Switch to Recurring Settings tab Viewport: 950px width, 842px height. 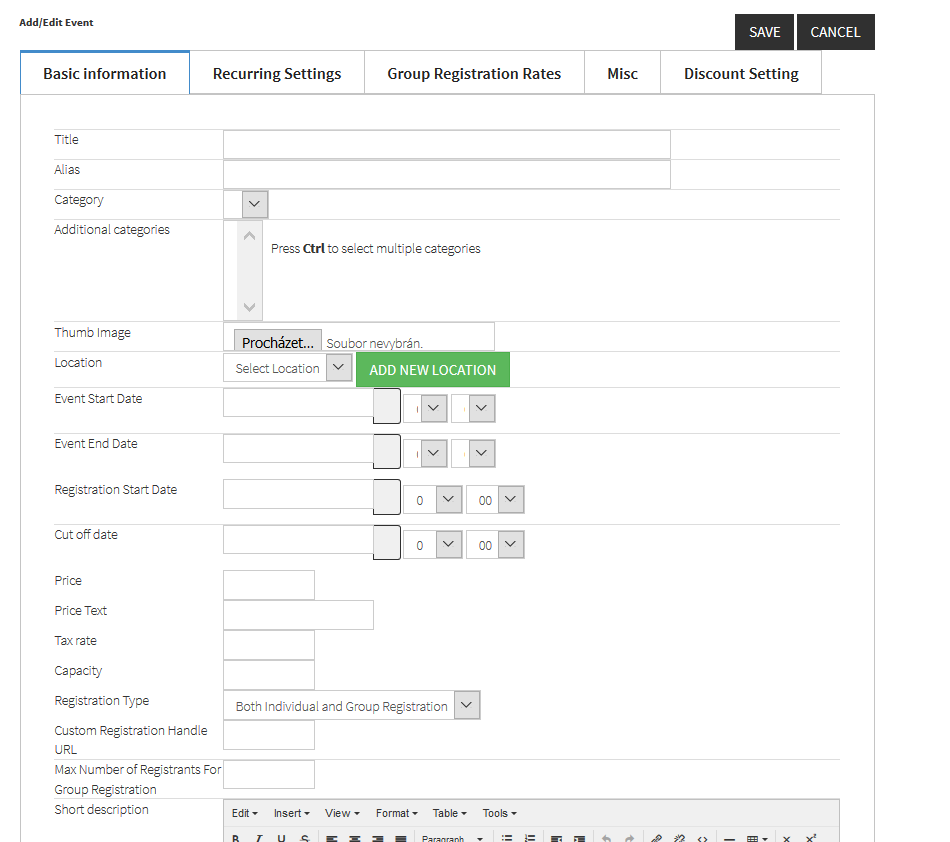tap(277, 74)
